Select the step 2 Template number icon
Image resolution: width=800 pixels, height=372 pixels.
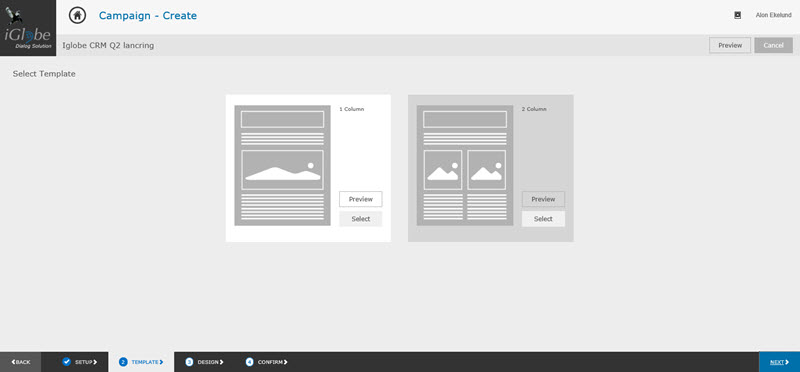123,362
